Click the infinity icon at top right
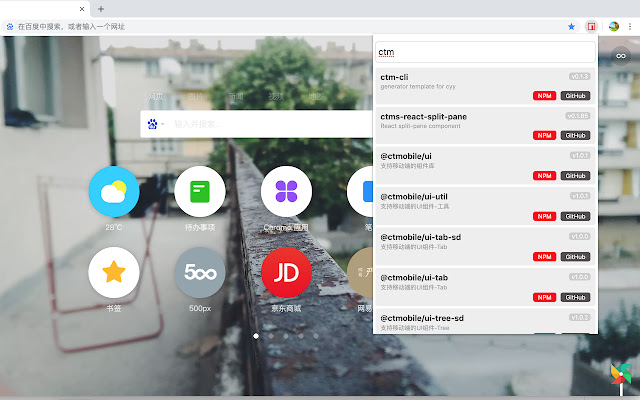 click(x=621, y=56)
